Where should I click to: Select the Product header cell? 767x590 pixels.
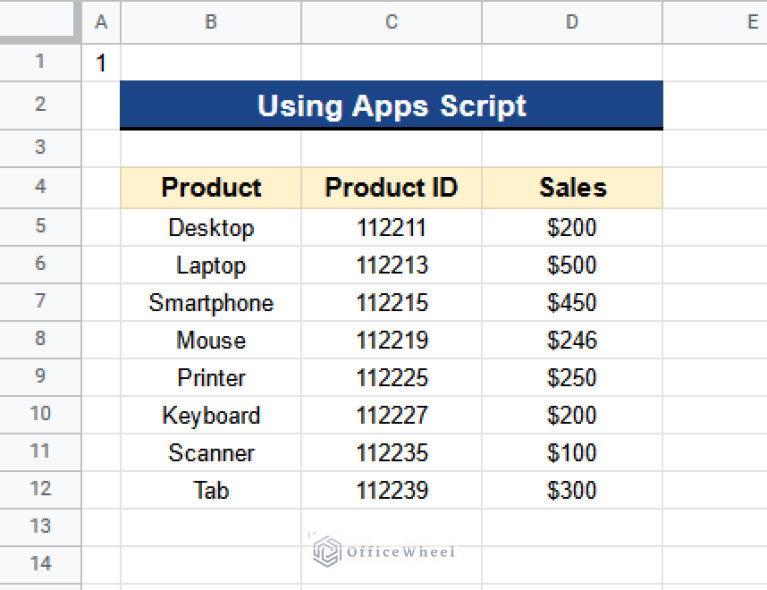[211, 188]
